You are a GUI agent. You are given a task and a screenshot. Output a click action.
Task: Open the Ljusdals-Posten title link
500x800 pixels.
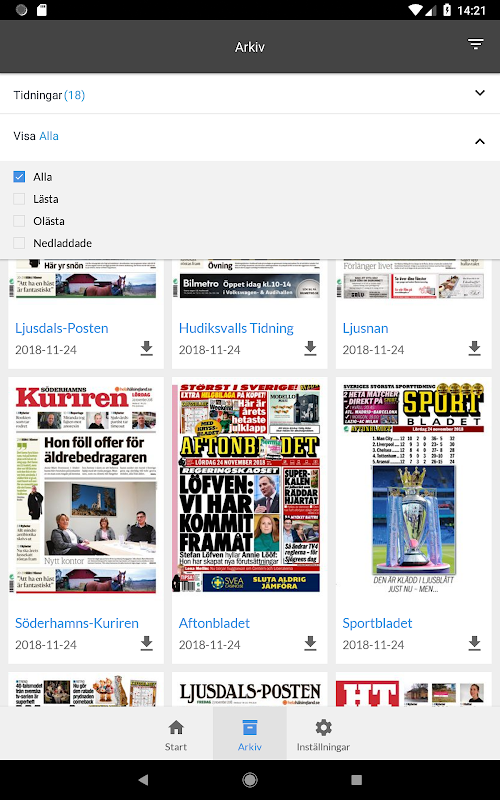point(62,328)
